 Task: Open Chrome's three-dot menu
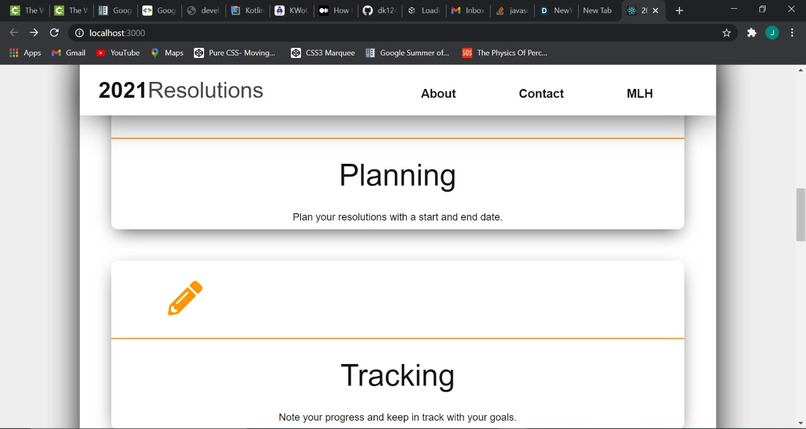tap(792, 33)
